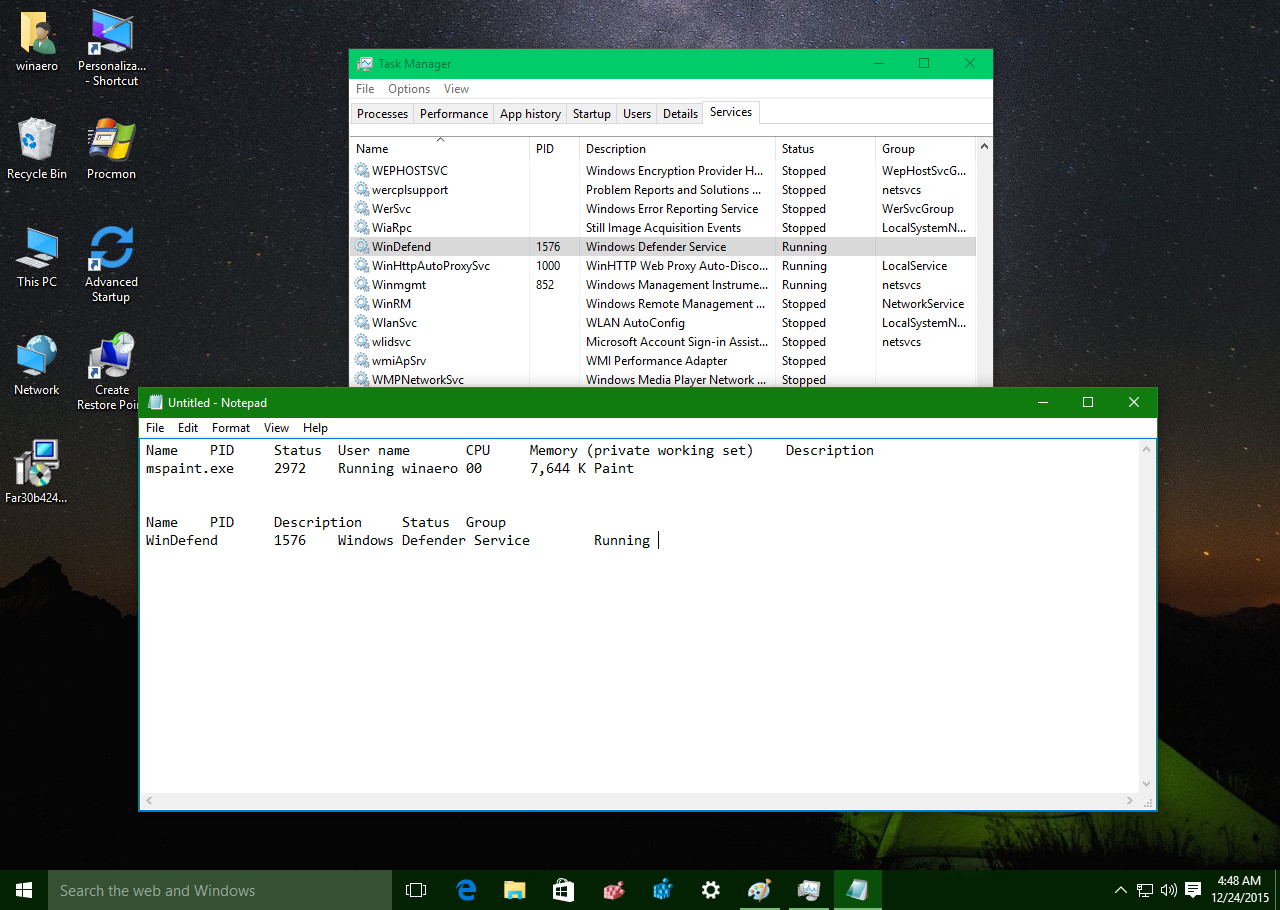This screenshot has height=910, width=1280.
Task: Click the Notepad icon on the taskbar
Action: pos(857,889)
